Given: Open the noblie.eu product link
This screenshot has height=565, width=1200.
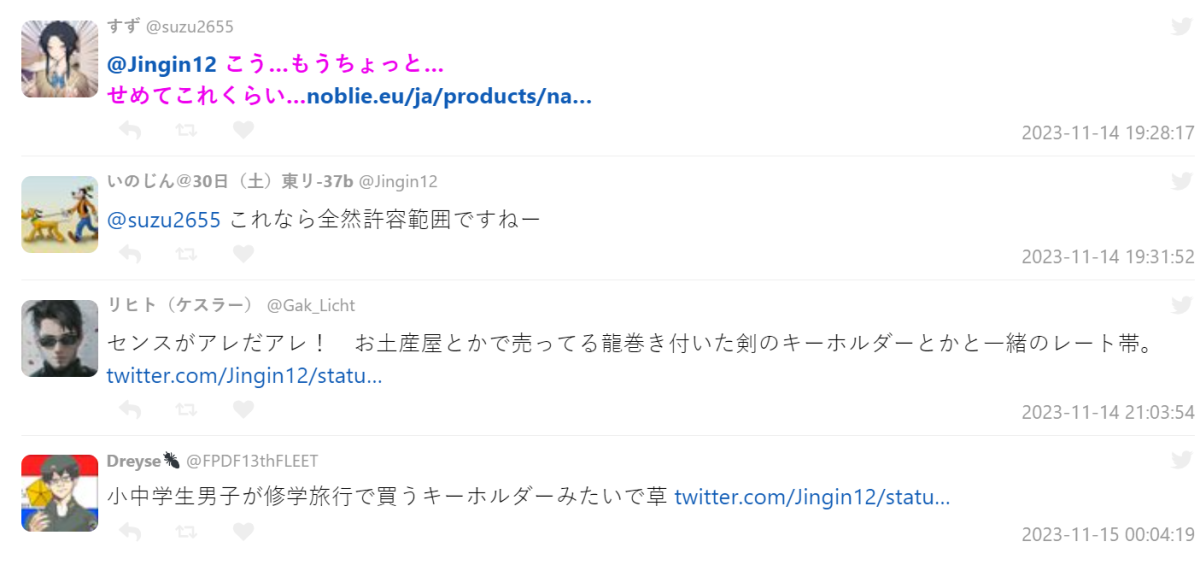Looking at the screenshot, I should tap(449, 97).
